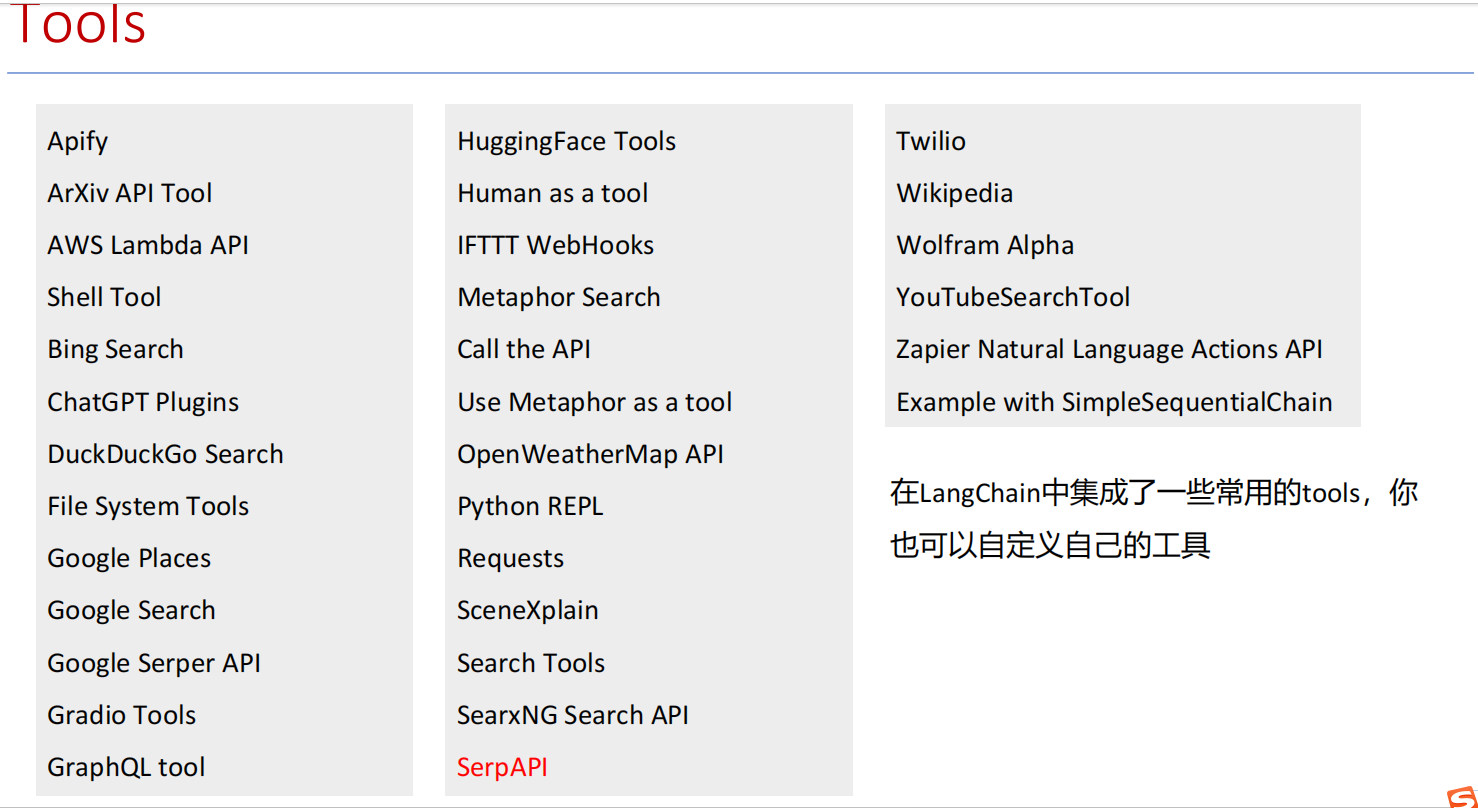1478x808 pixels.
Task: Select the 'YouTubeSearchTool' entry
Action: (1013, 297)
